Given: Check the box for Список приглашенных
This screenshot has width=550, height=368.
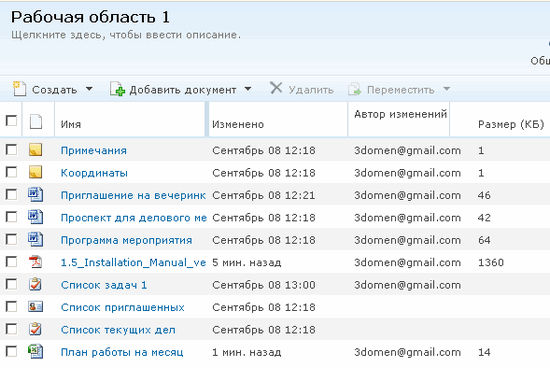Looking at the screenshot, I should coord(11,307).
